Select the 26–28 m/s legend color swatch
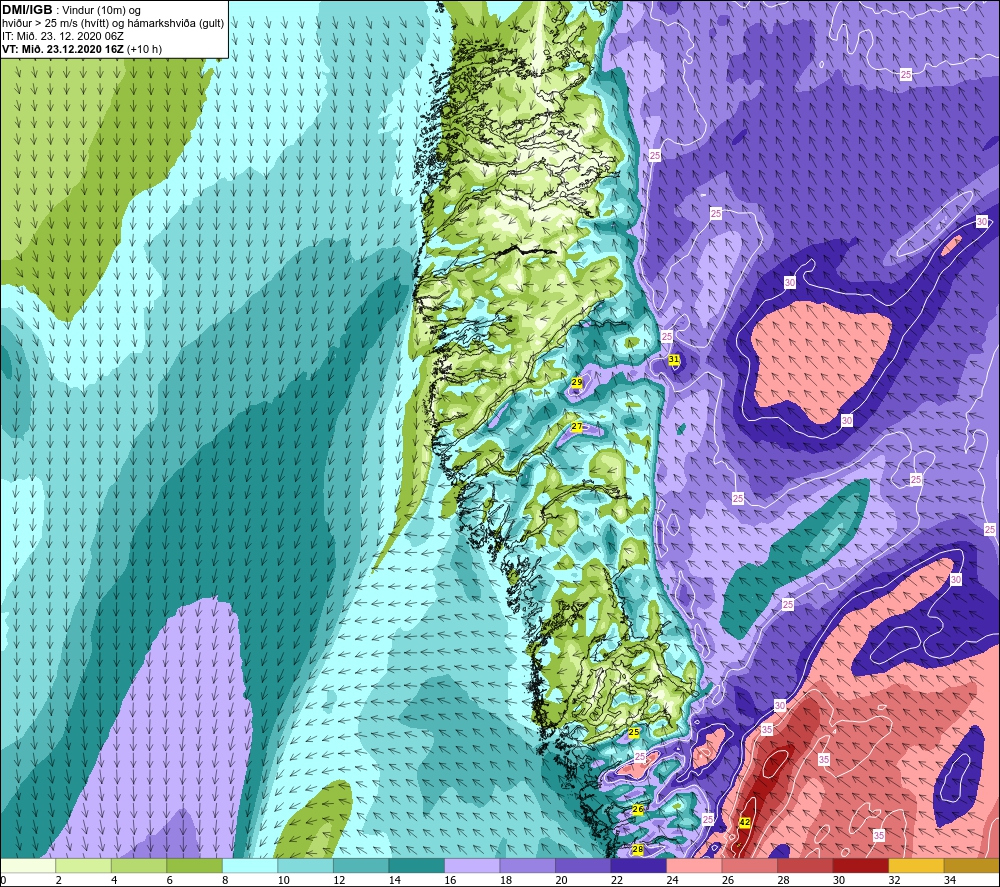 pyautogui.click(x=749, y=866)
